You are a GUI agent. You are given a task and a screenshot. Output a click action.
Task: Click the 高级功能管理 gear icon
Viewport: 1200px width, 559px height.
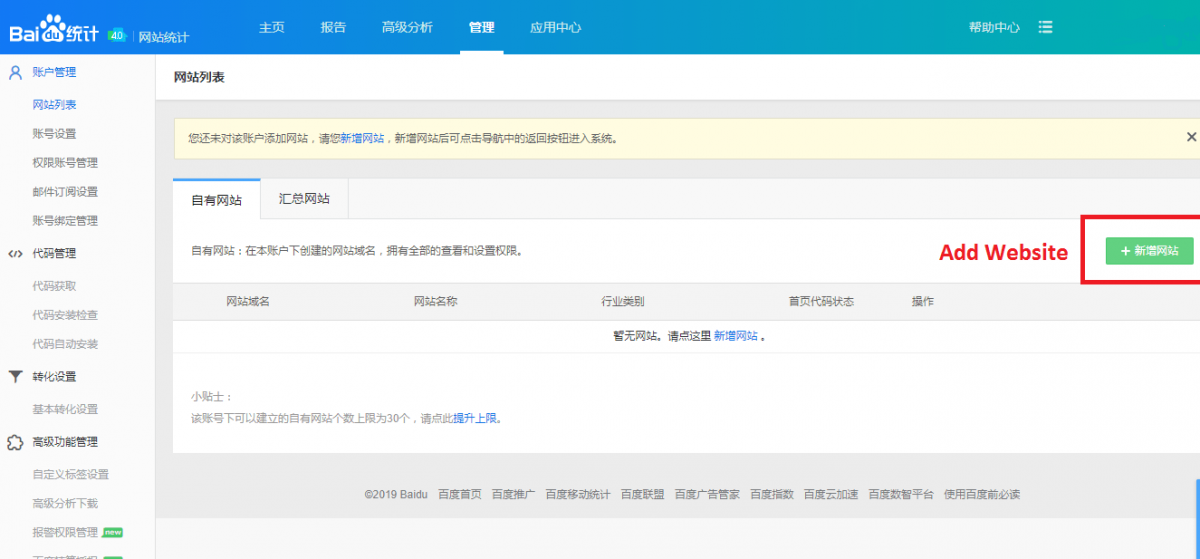click(x=15, y=442)
